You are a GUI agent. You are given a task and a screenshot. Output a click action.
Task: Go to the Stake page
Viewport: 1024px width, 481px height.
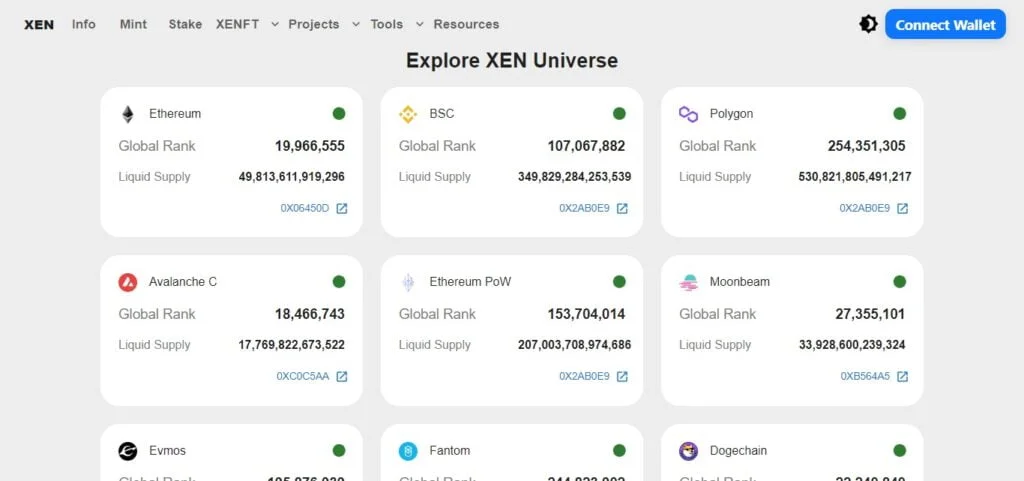pyautogui.click(x=185, y=24)
